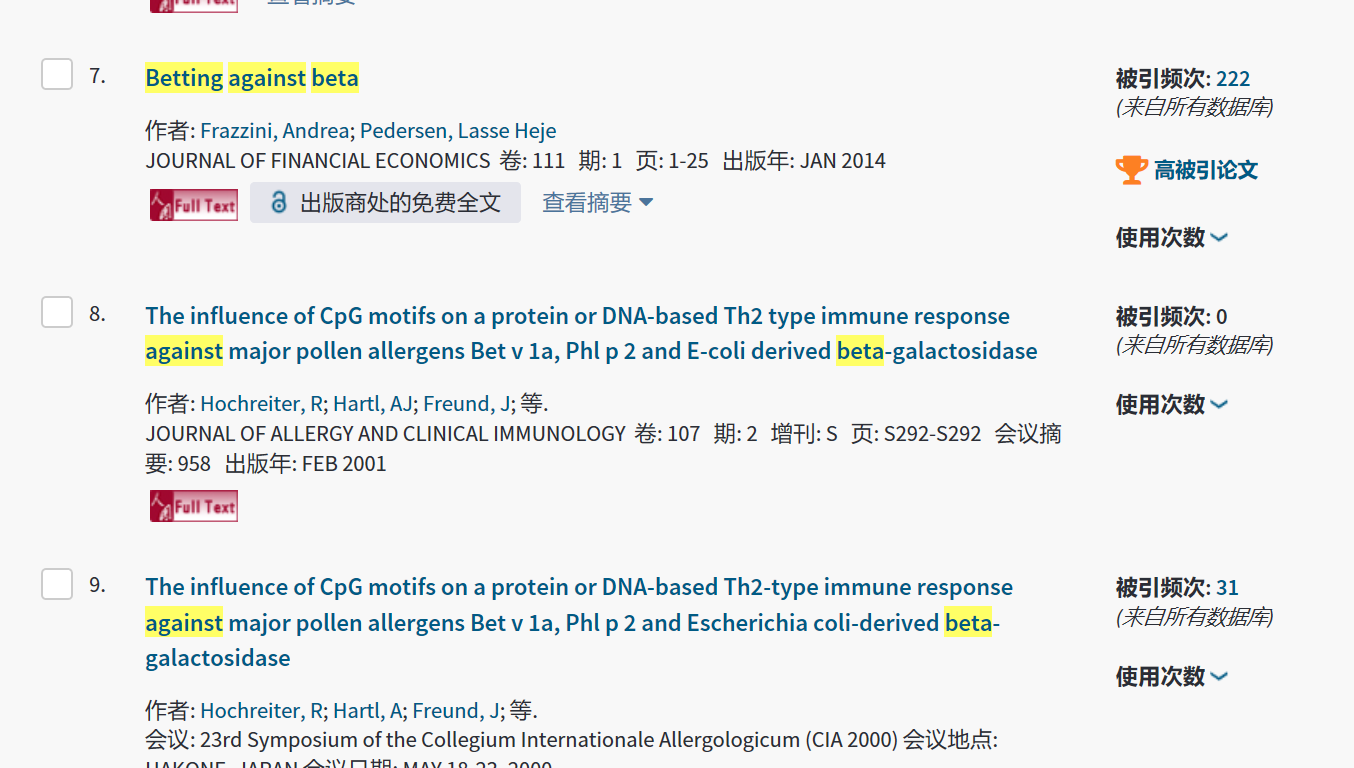Open author Pedersen, Lasse Heje

pyautogui.click(x=458, y=131)
